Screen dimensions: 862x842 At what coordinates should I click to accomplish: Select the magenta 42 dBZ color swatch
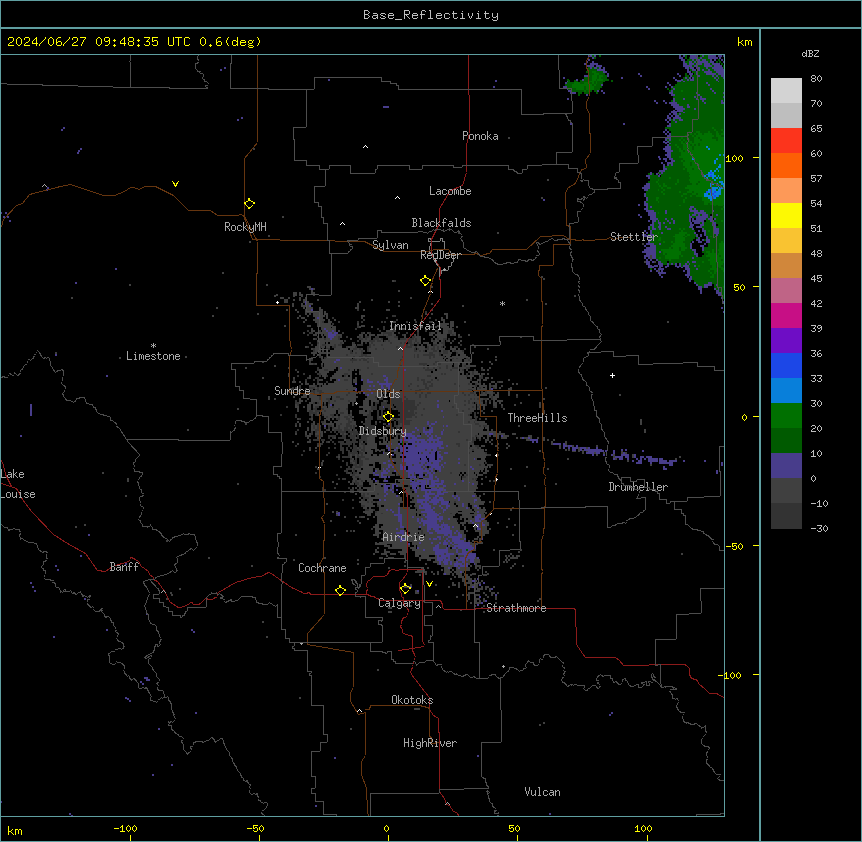[x=786, y=315]
